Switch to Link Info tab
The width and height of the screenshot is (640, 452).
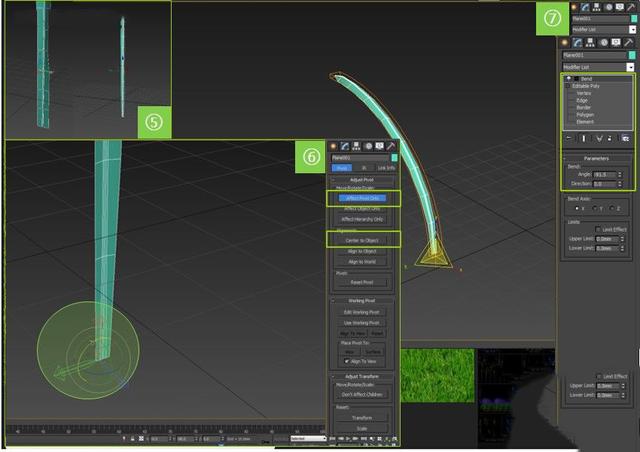tap(386, 168)
